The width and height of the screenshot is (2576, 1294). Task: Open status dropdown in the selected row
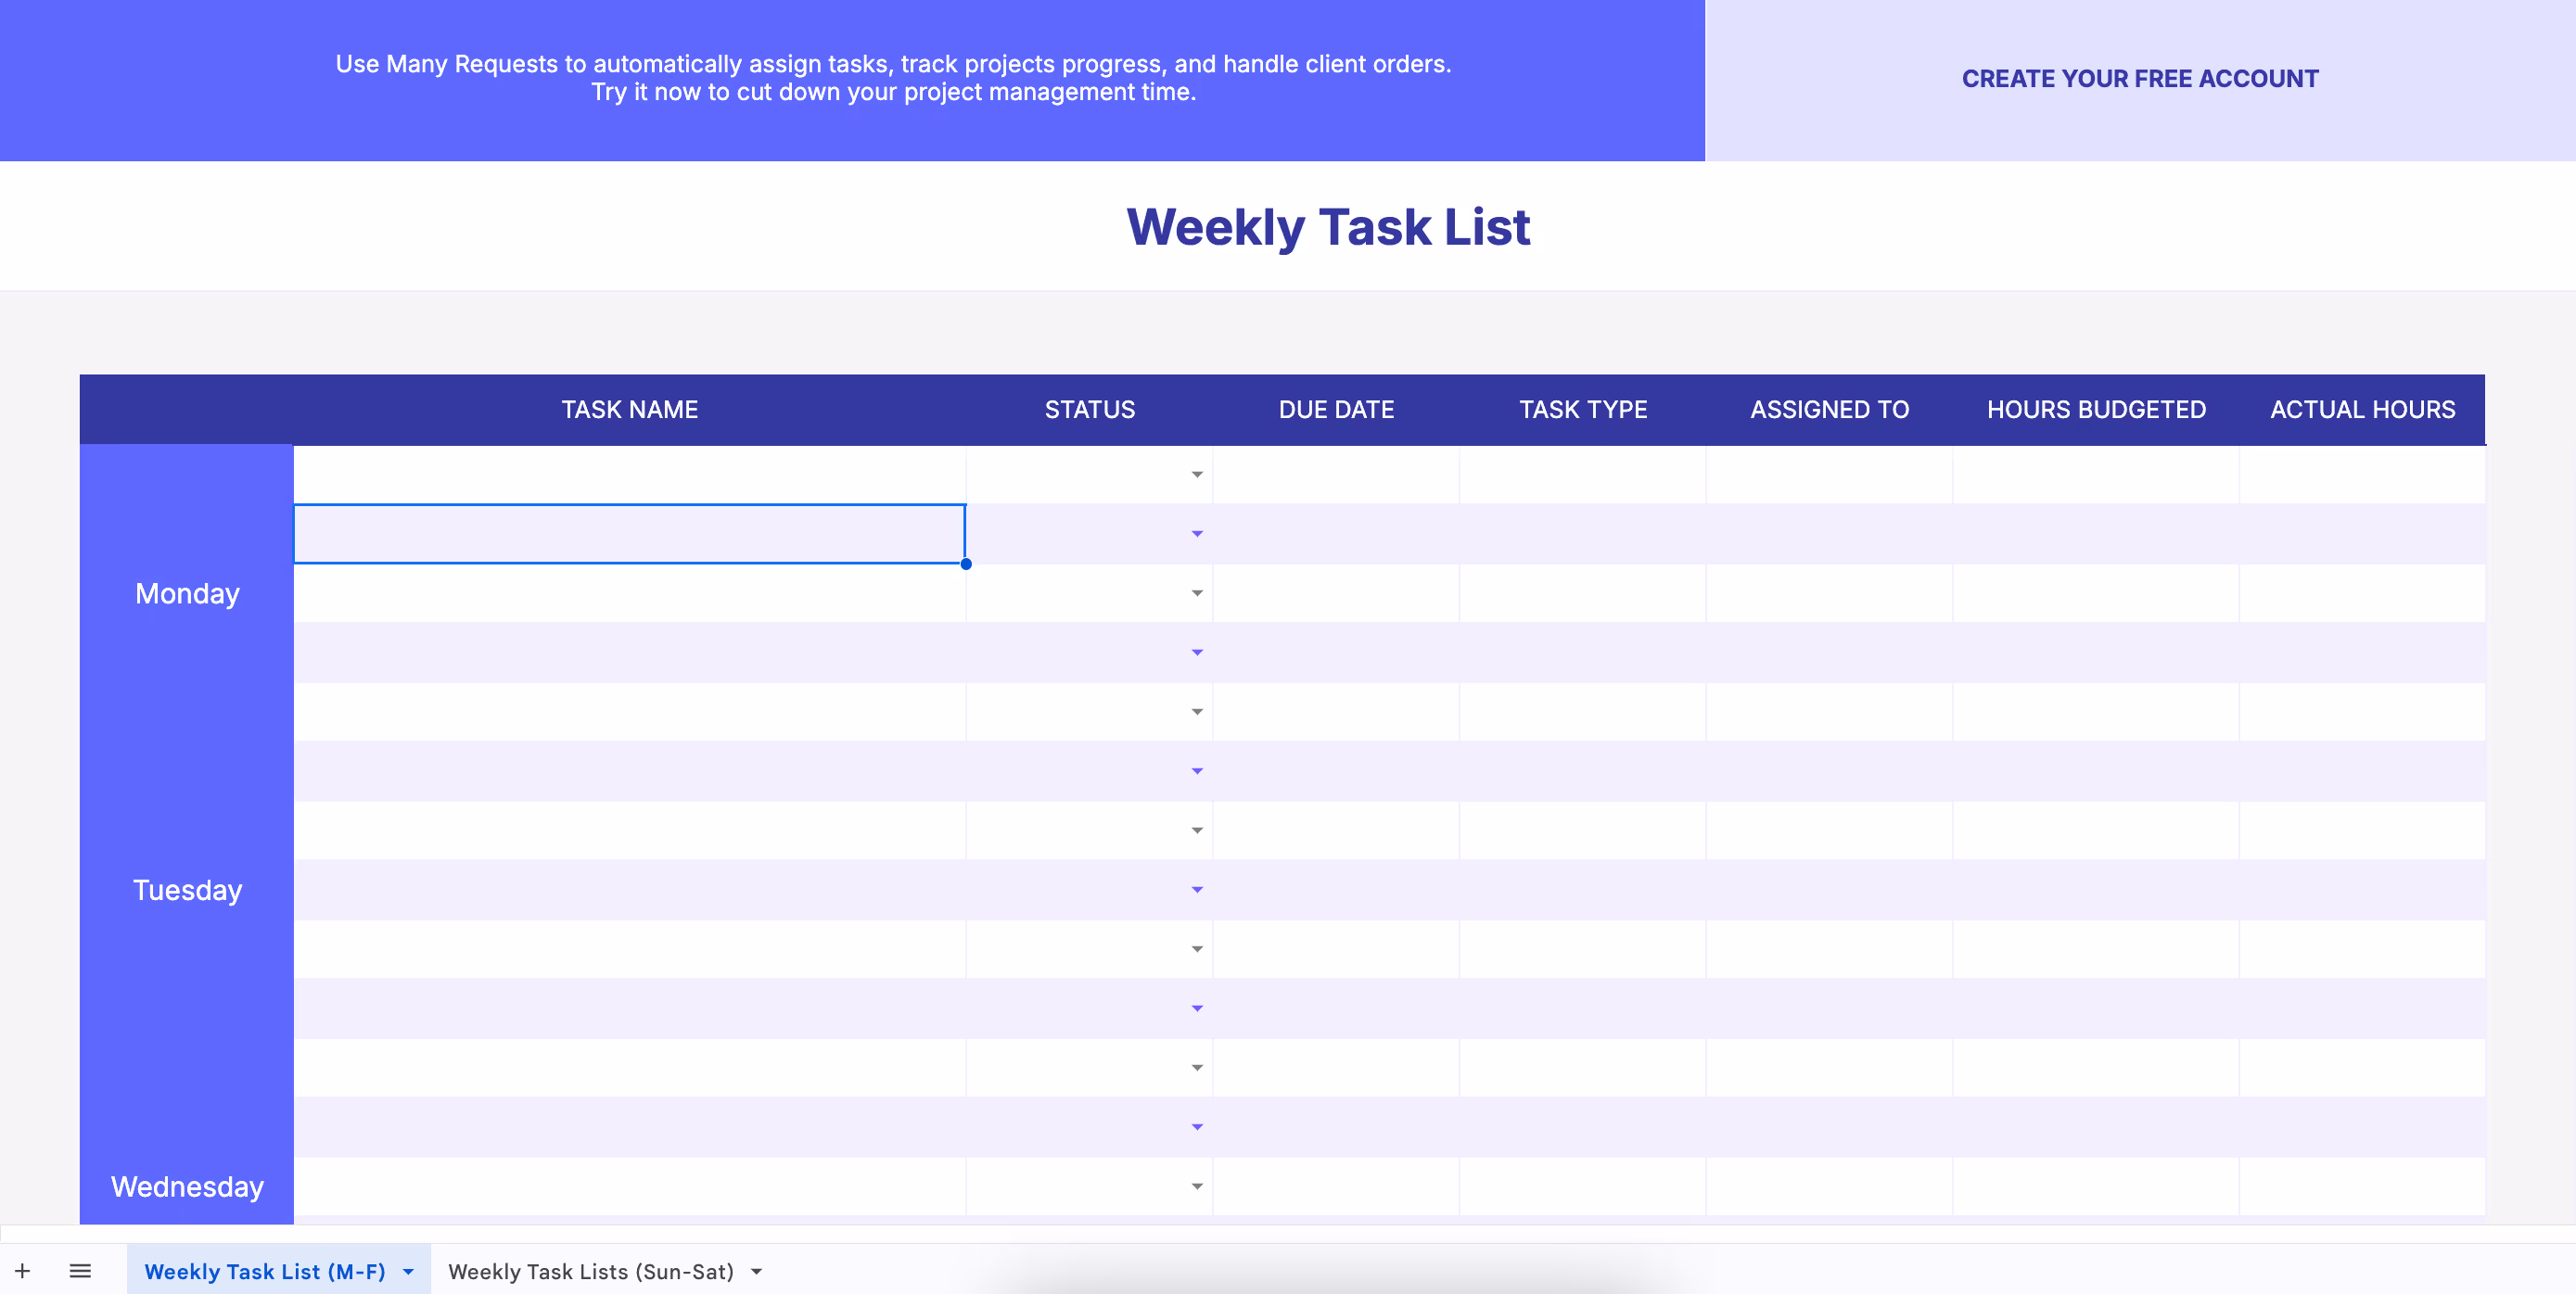[1197, 534]
